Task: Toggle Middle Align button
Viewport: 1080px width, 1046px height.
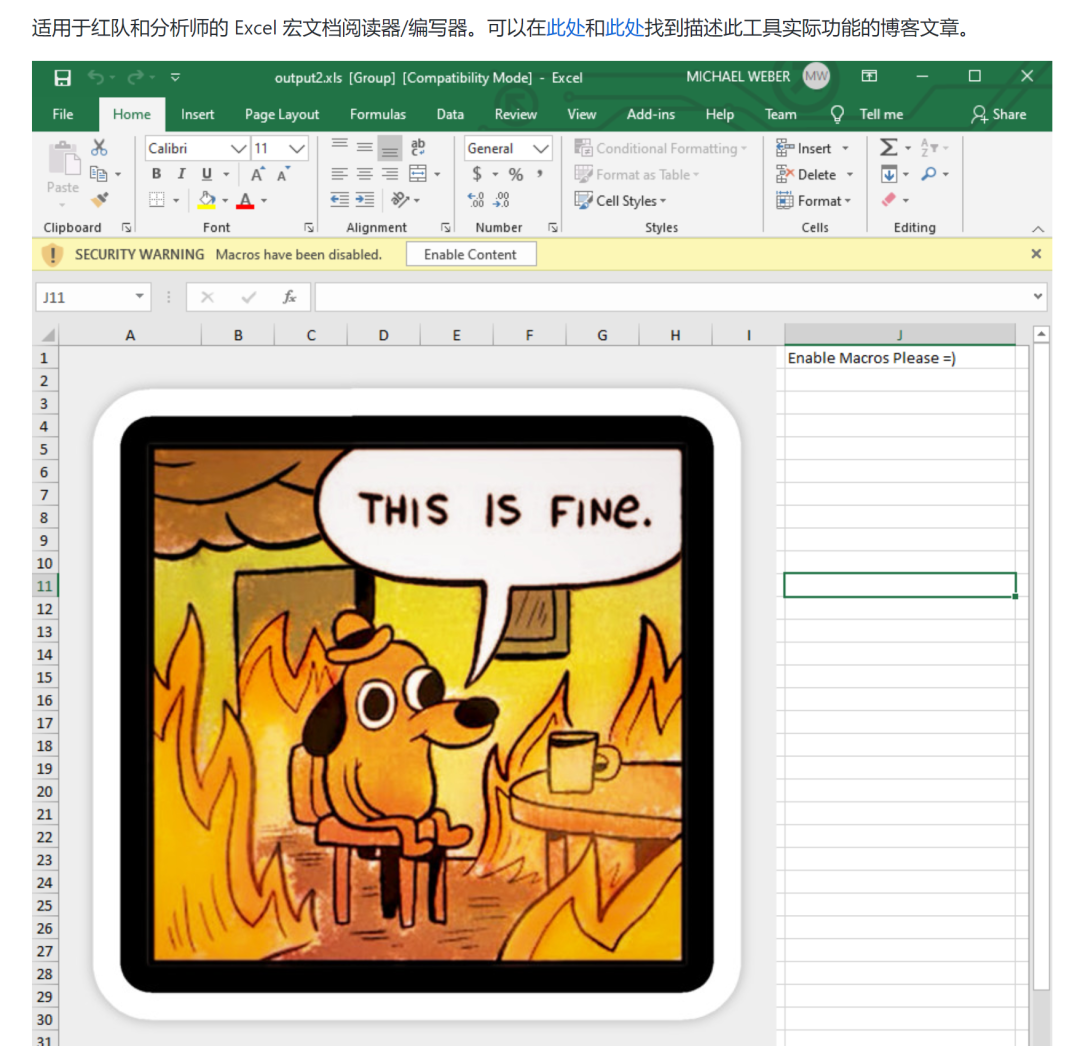Action: pos(364,146)
